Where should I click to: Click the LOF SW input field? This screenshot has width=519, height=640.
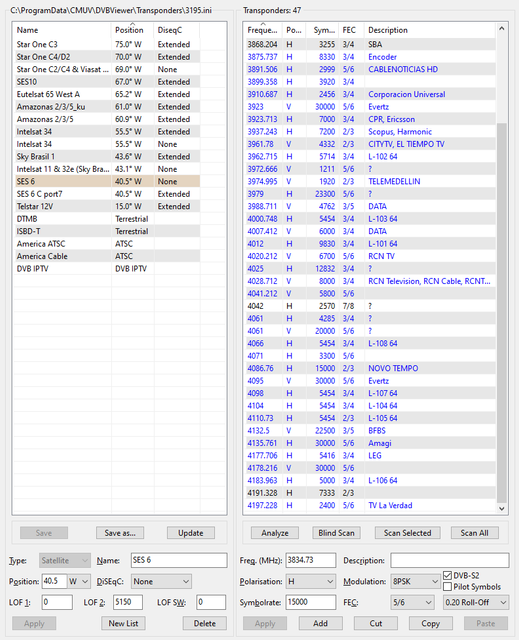pos(211,602)
